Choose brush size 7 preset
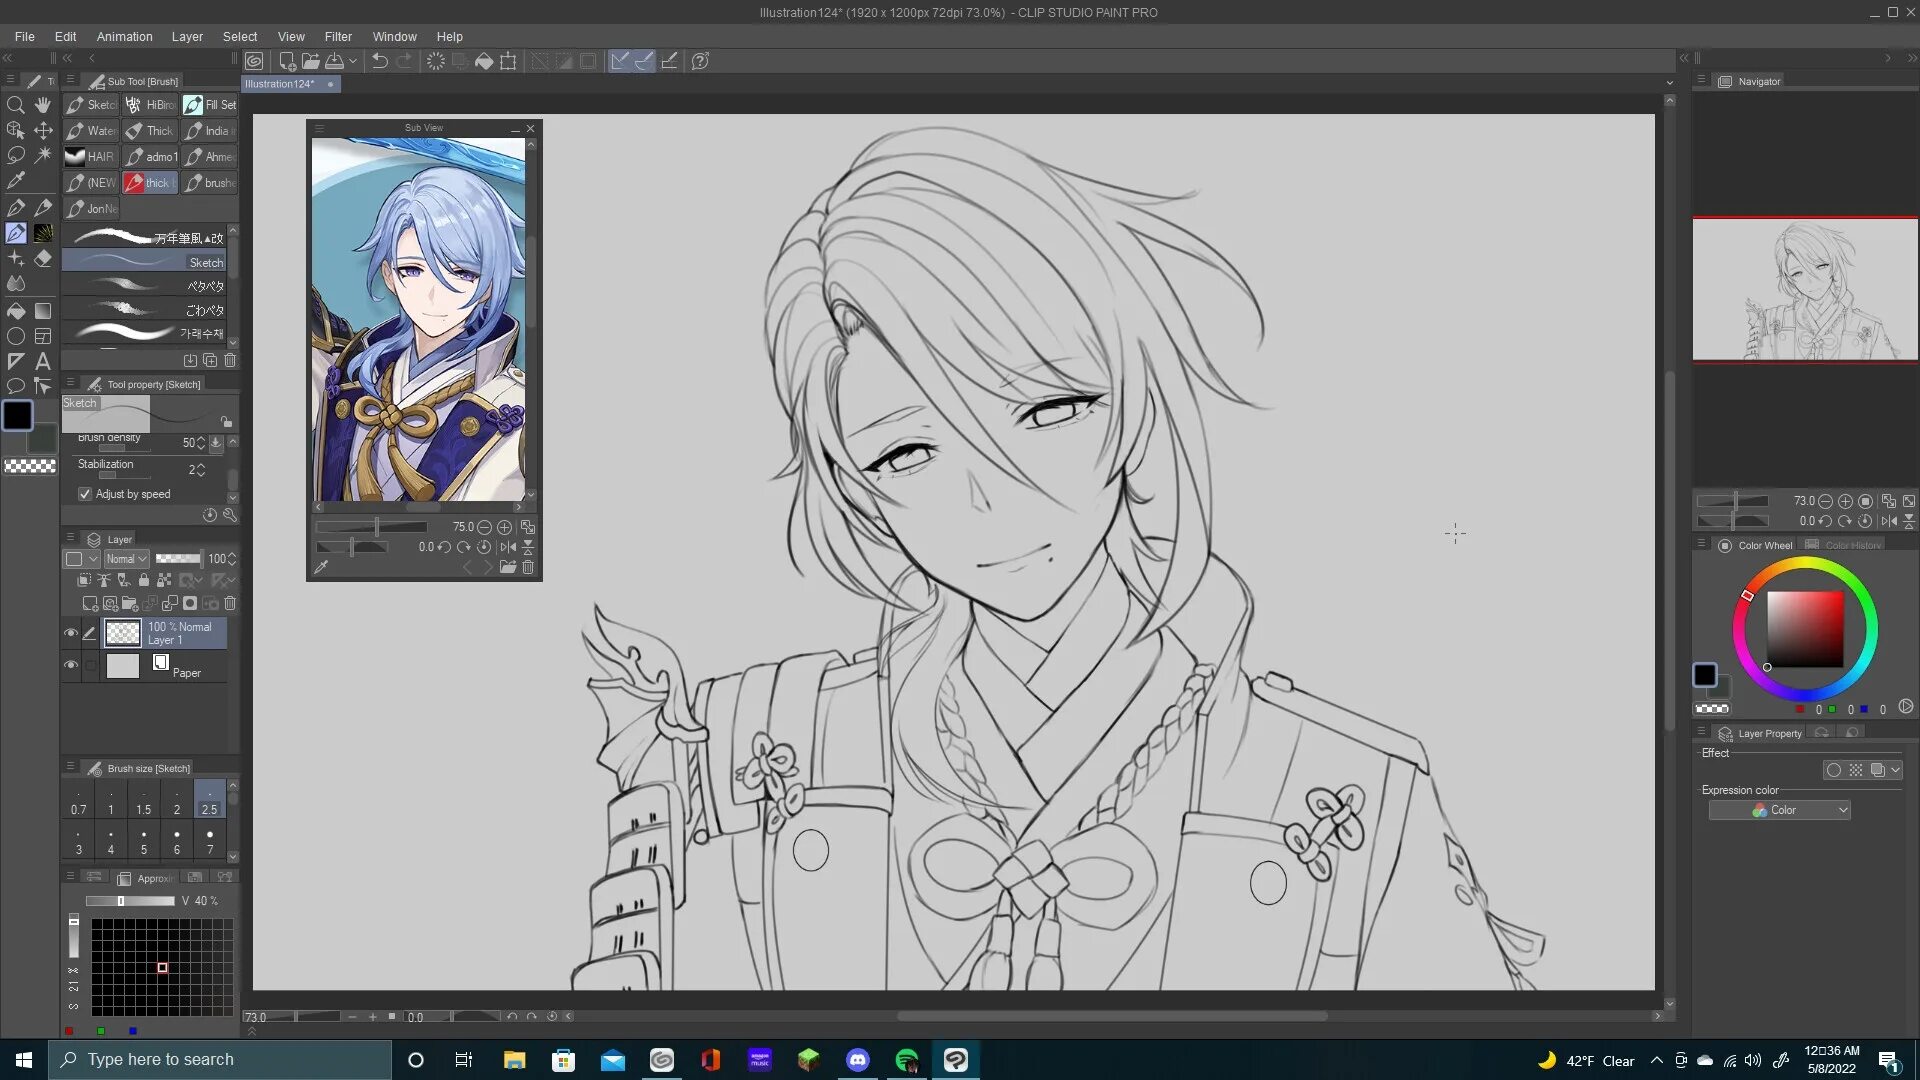The width and height of the screenshot is (1920, 1080). (210, 840)
